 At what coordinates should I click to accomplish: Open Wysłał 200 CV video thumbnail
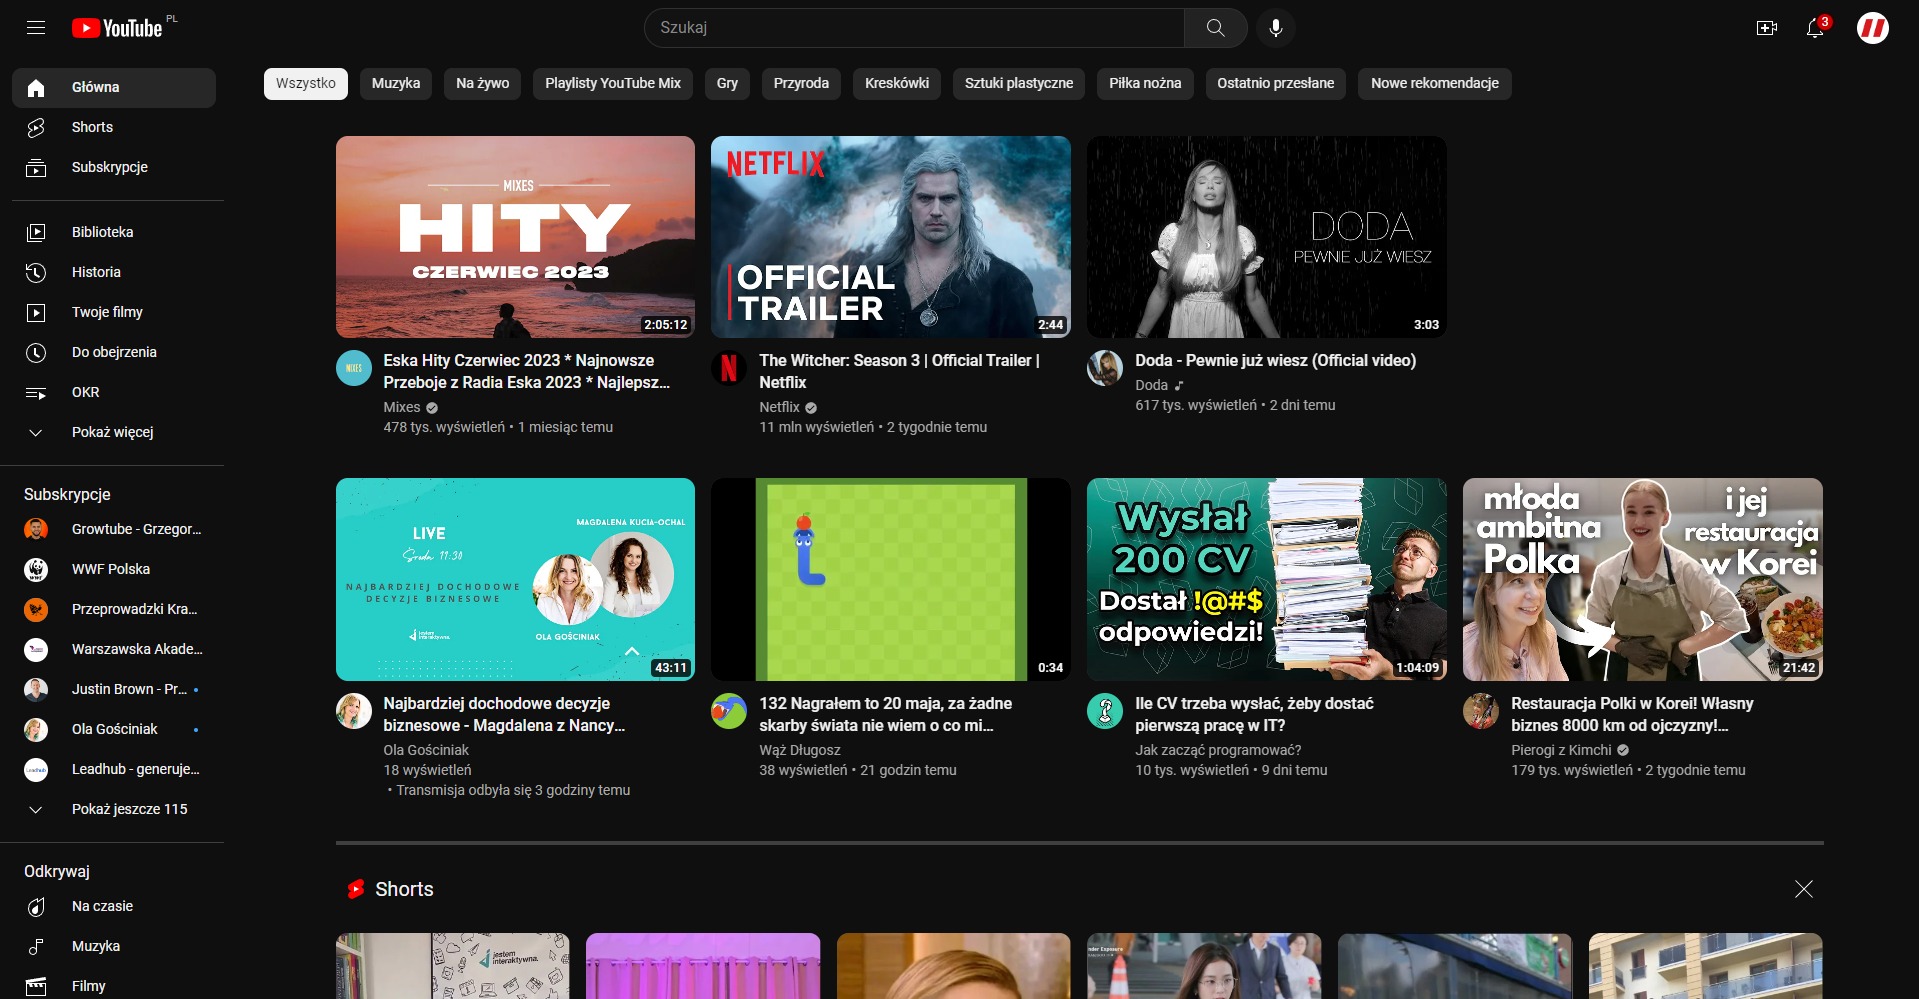(1267, 579)
